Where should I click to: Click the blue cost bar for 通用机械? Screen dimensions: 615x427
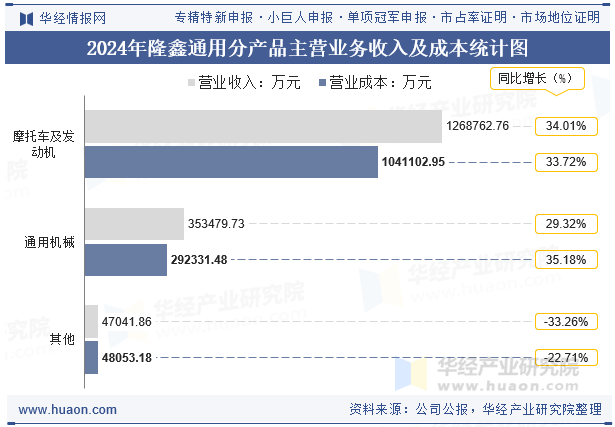[126, 260]
